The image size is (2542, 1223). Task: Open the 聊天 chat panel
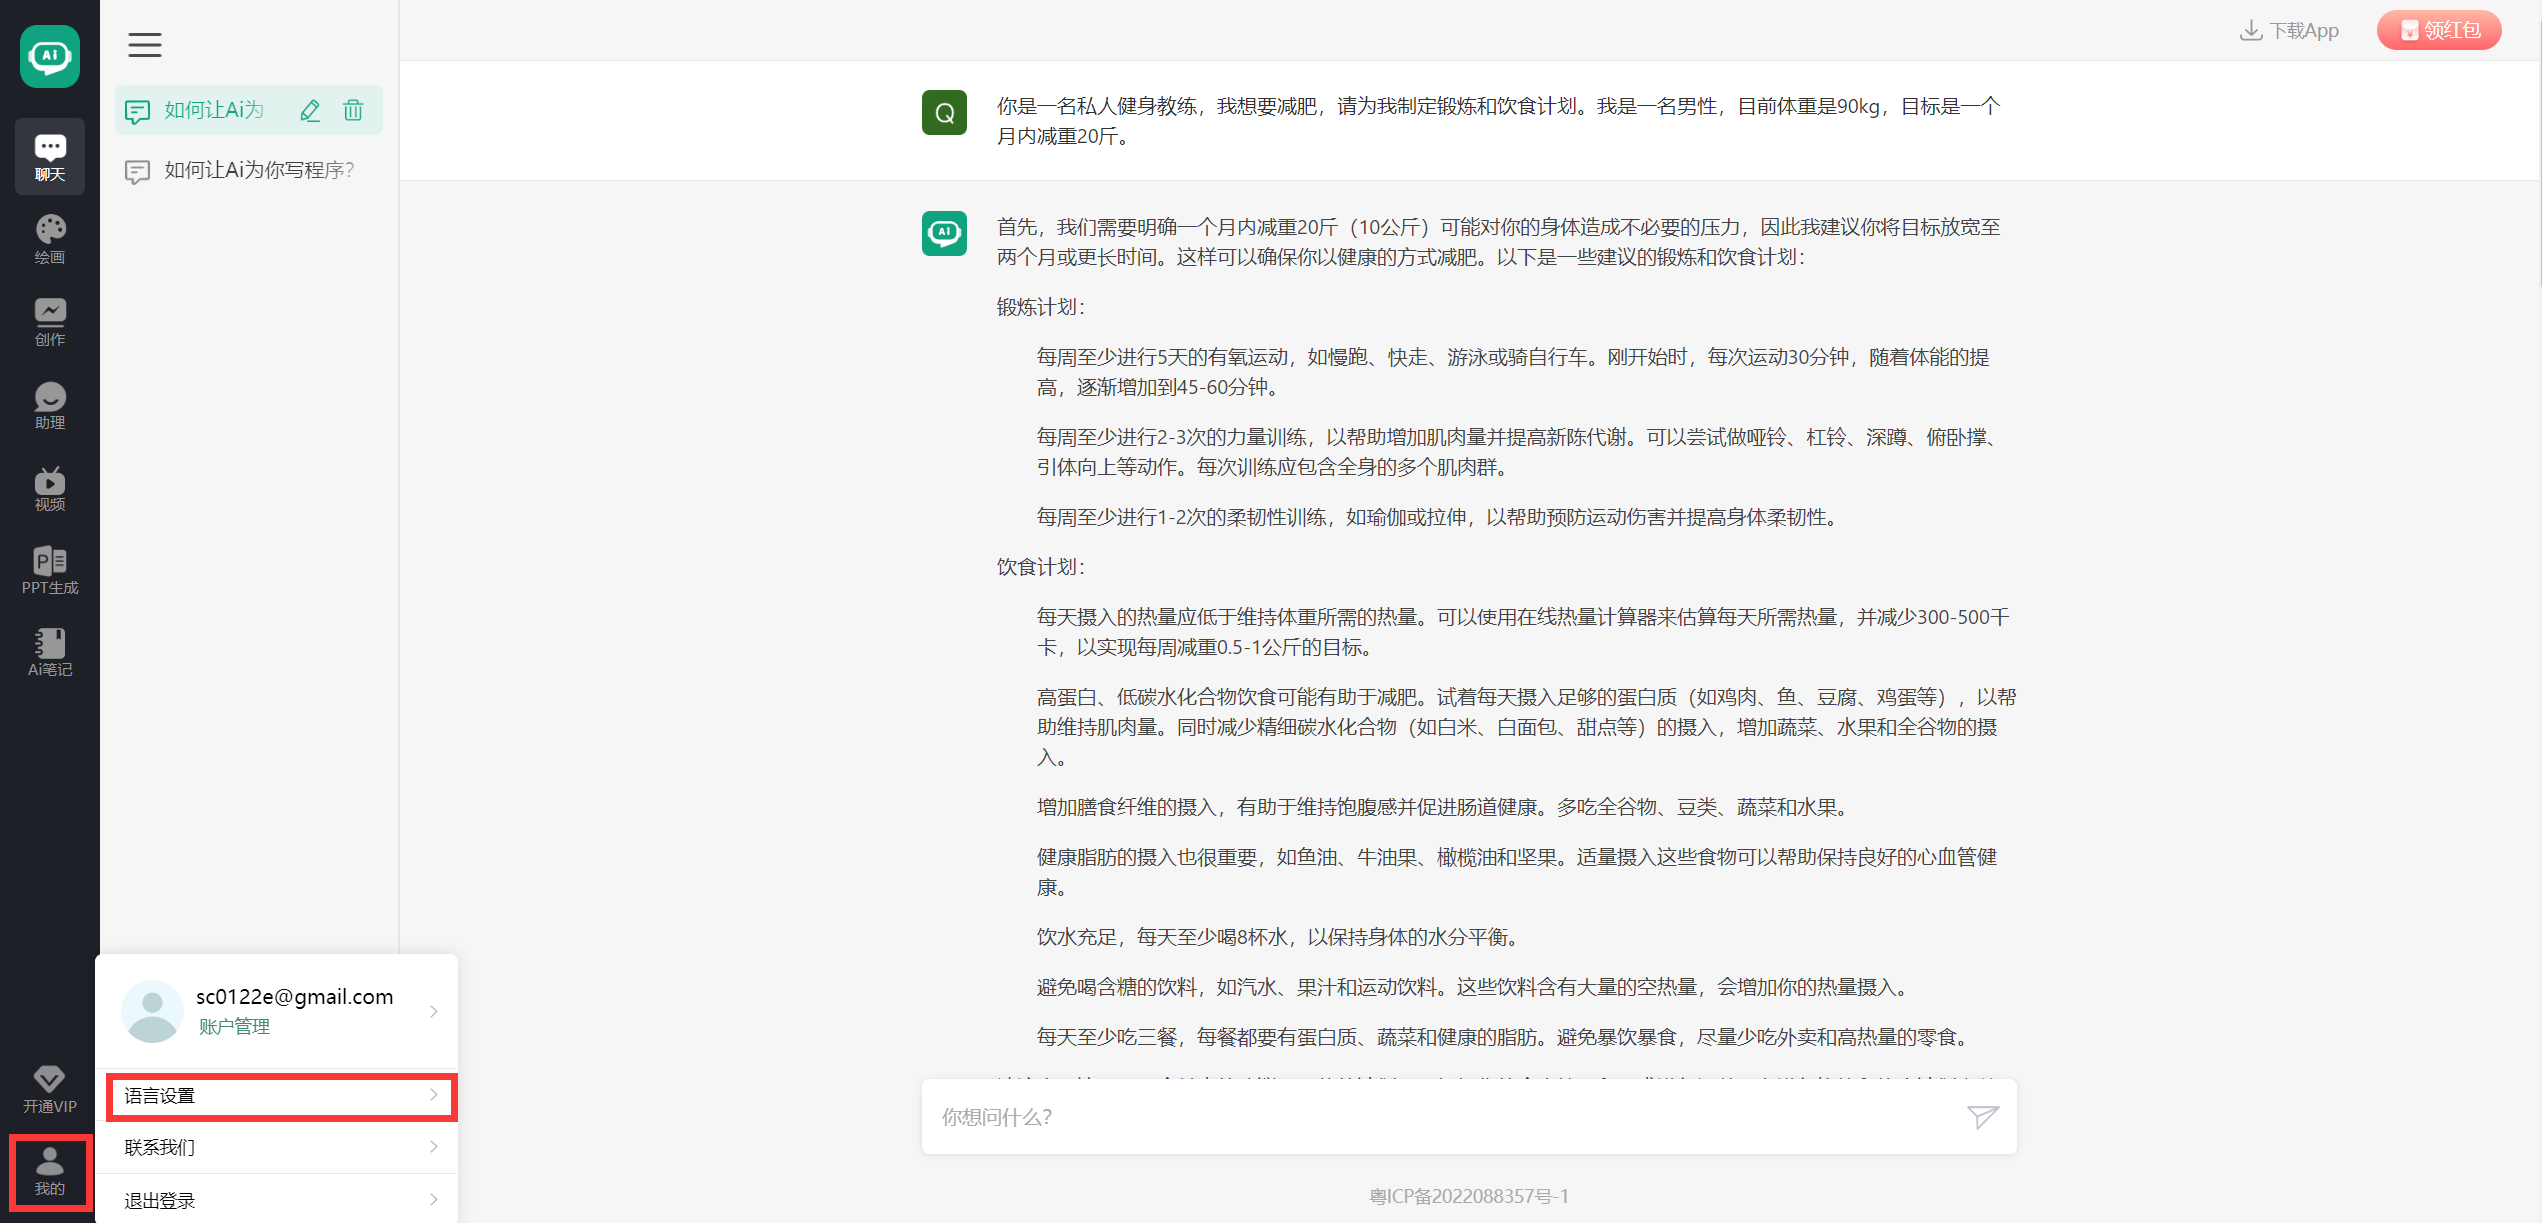(49, 155)
